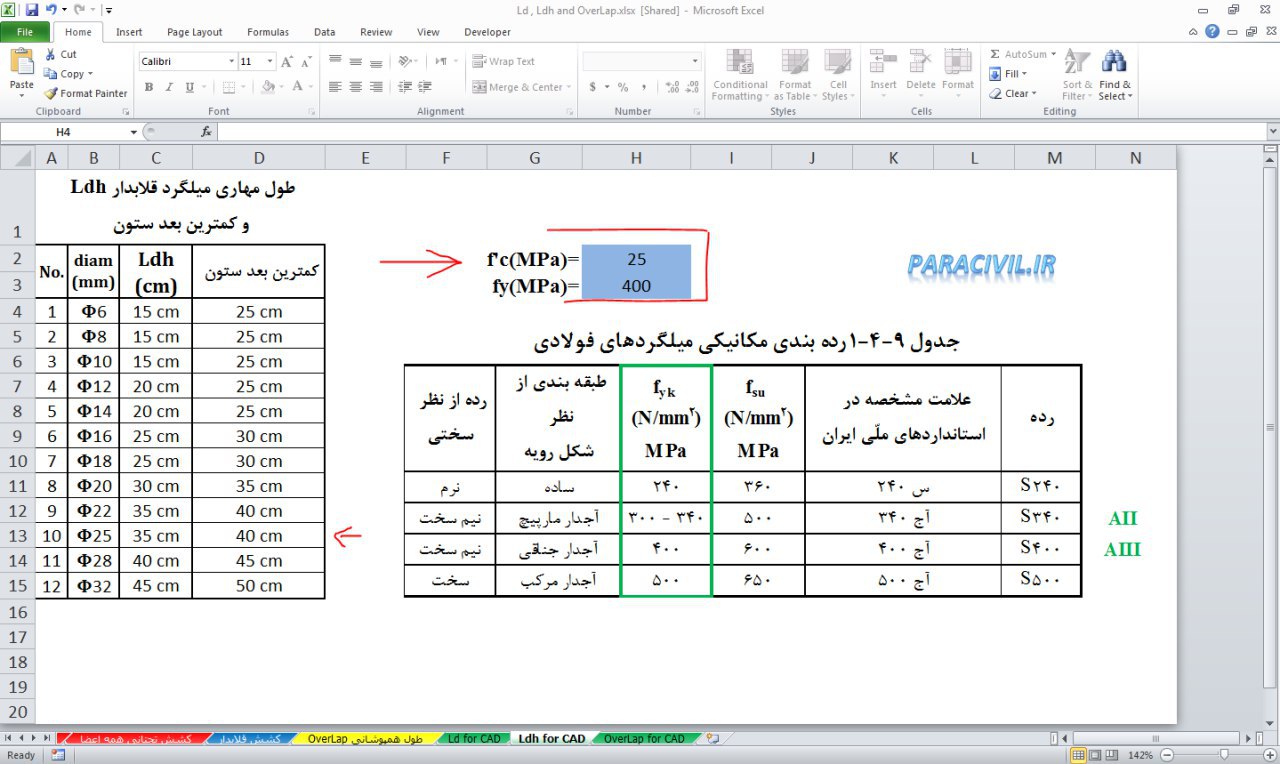The height and width of the screenshot is (764, 1280).
Task: Open Cell Styles gallery
Action: pos(837,75)
